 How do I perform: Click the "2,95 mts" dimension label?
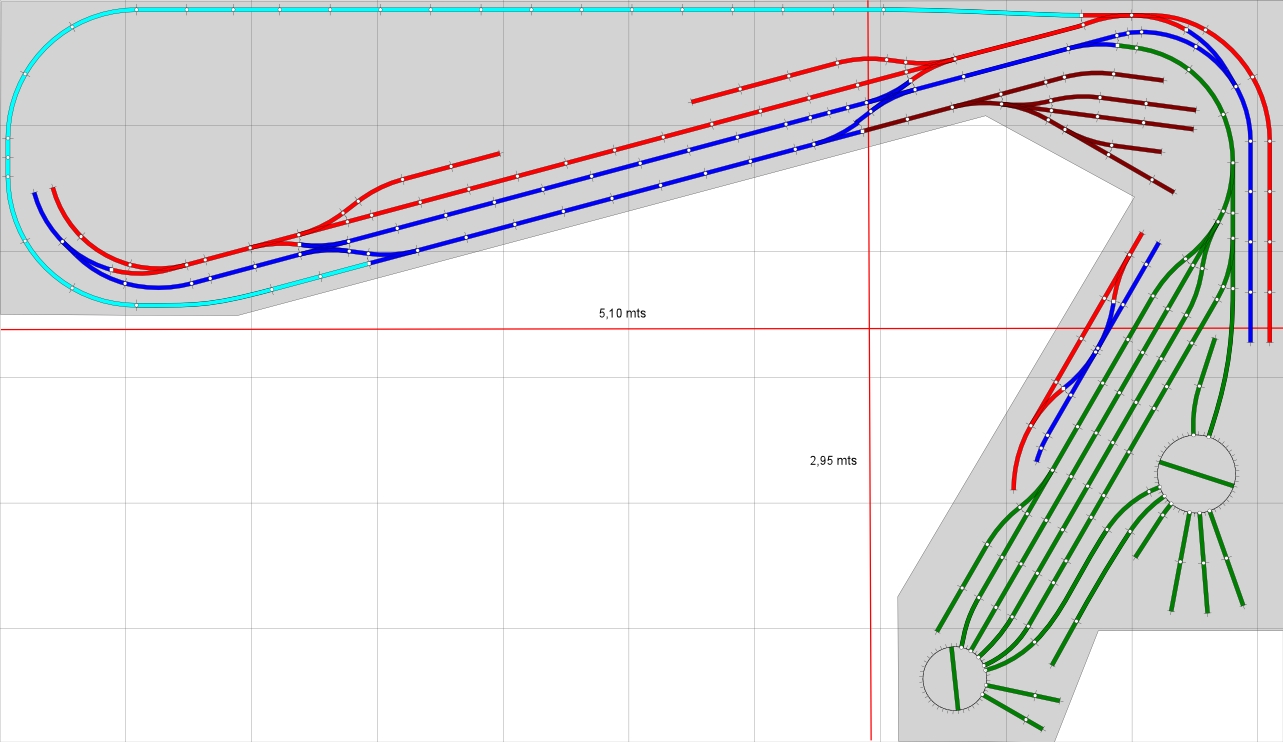833,461
